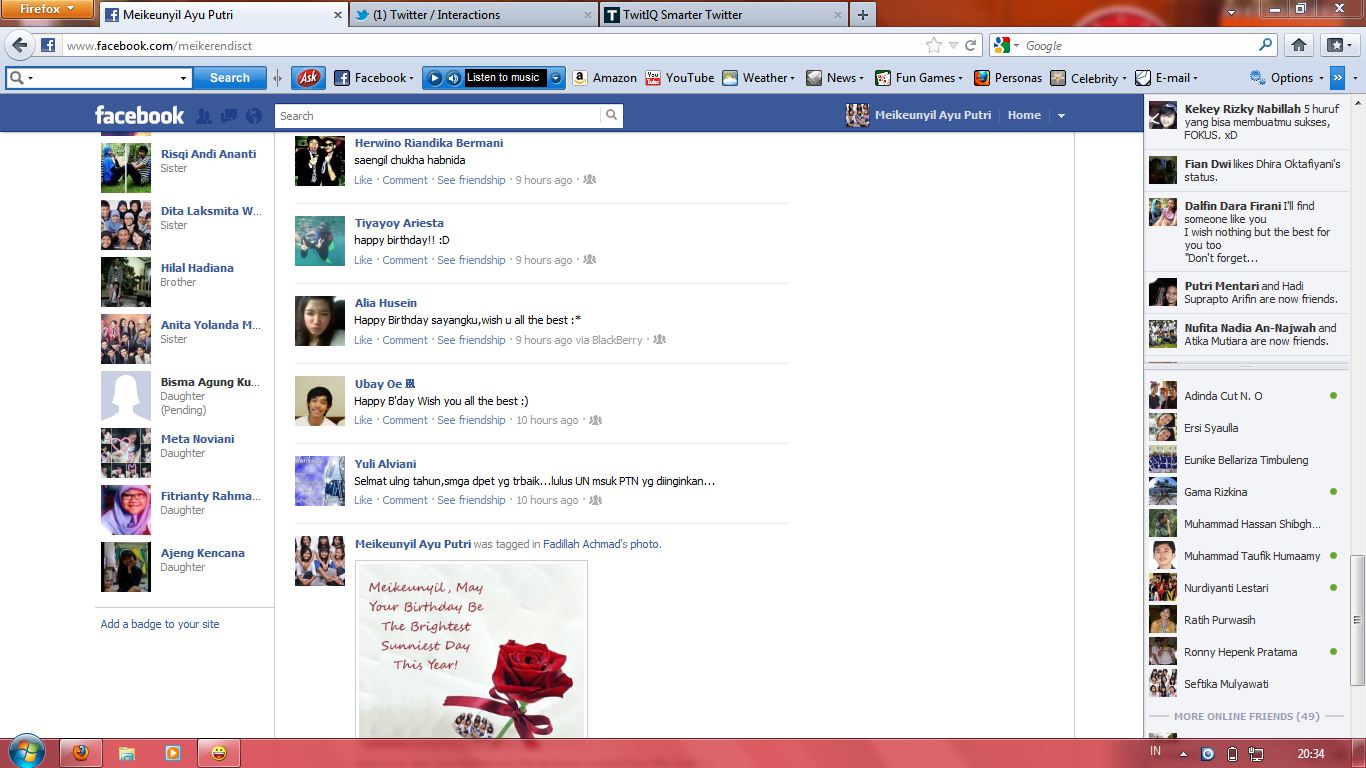Image resolution: width=1366 pixels, height=768 pixels.
Task: Open the tagged birthday rose photo
Action: coord(471,650)
